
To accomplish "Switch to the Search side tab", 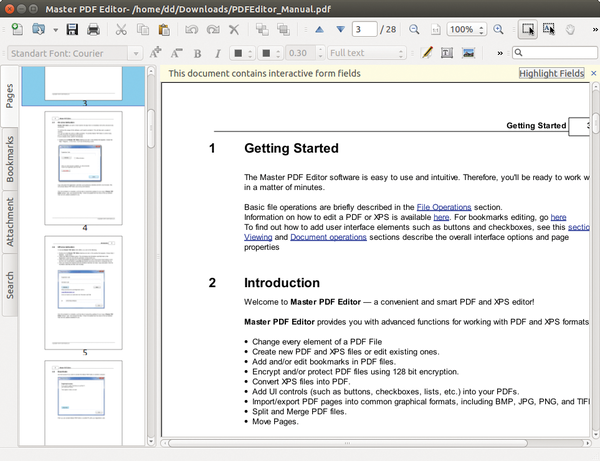I will (x=10, y=285).
